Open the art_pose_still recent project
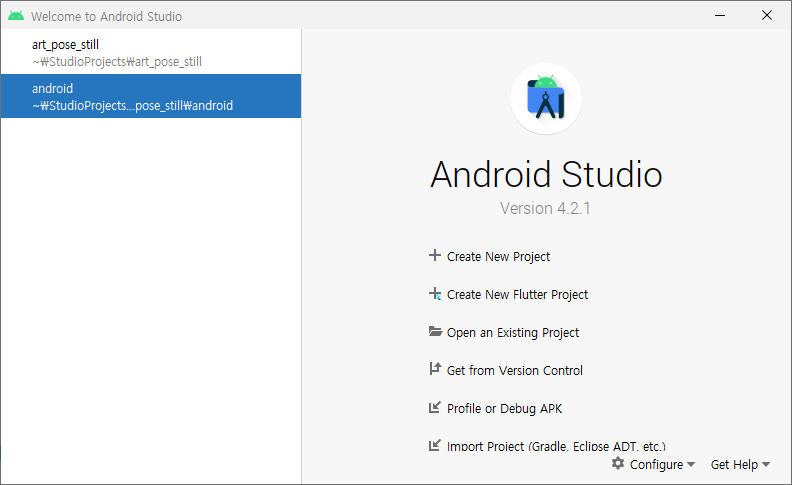The image size is (792, 485). click(x=151, y=53)
